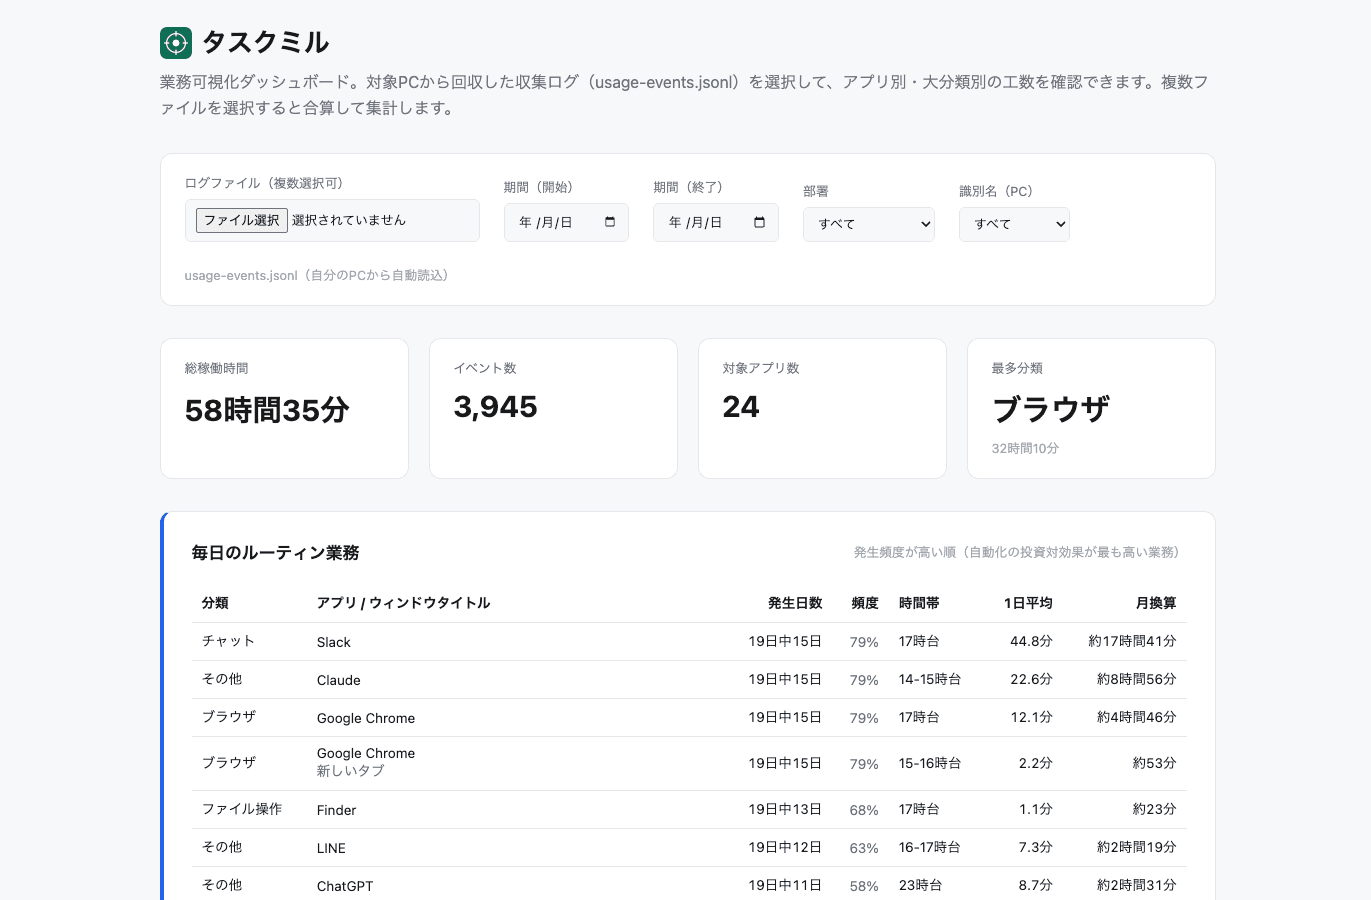Focus the 期間（開始） date field

pyautogui.click(x=566, y=222)
